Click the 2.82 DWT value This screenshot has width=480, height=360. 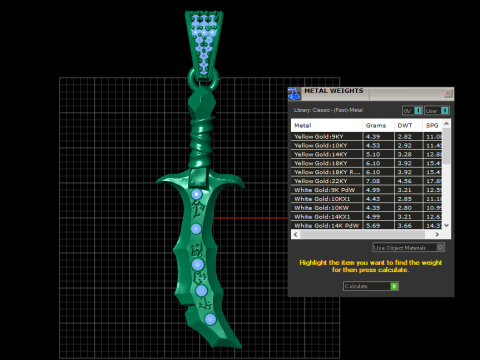coord(404,136)
